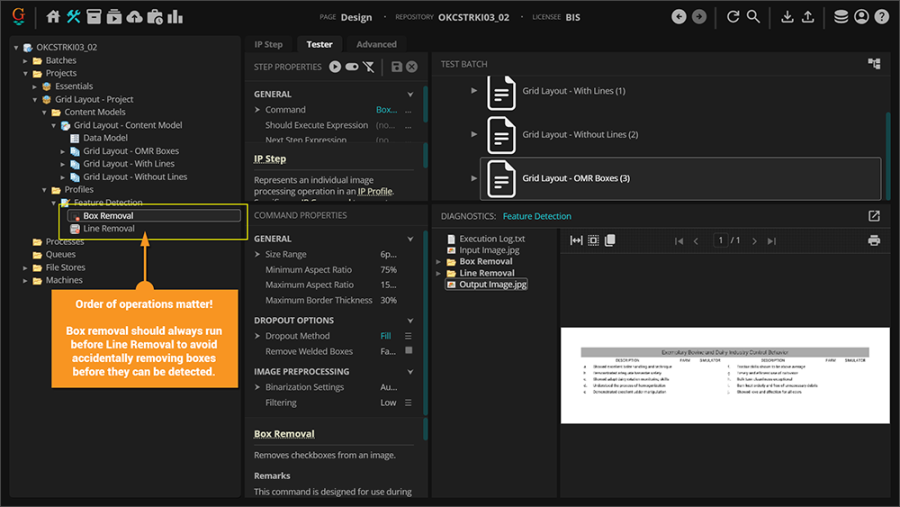The image size is (900, 507).
Task: Toggle the Remove Welded Boxes checkbox
Action: (x=408, y=351)
